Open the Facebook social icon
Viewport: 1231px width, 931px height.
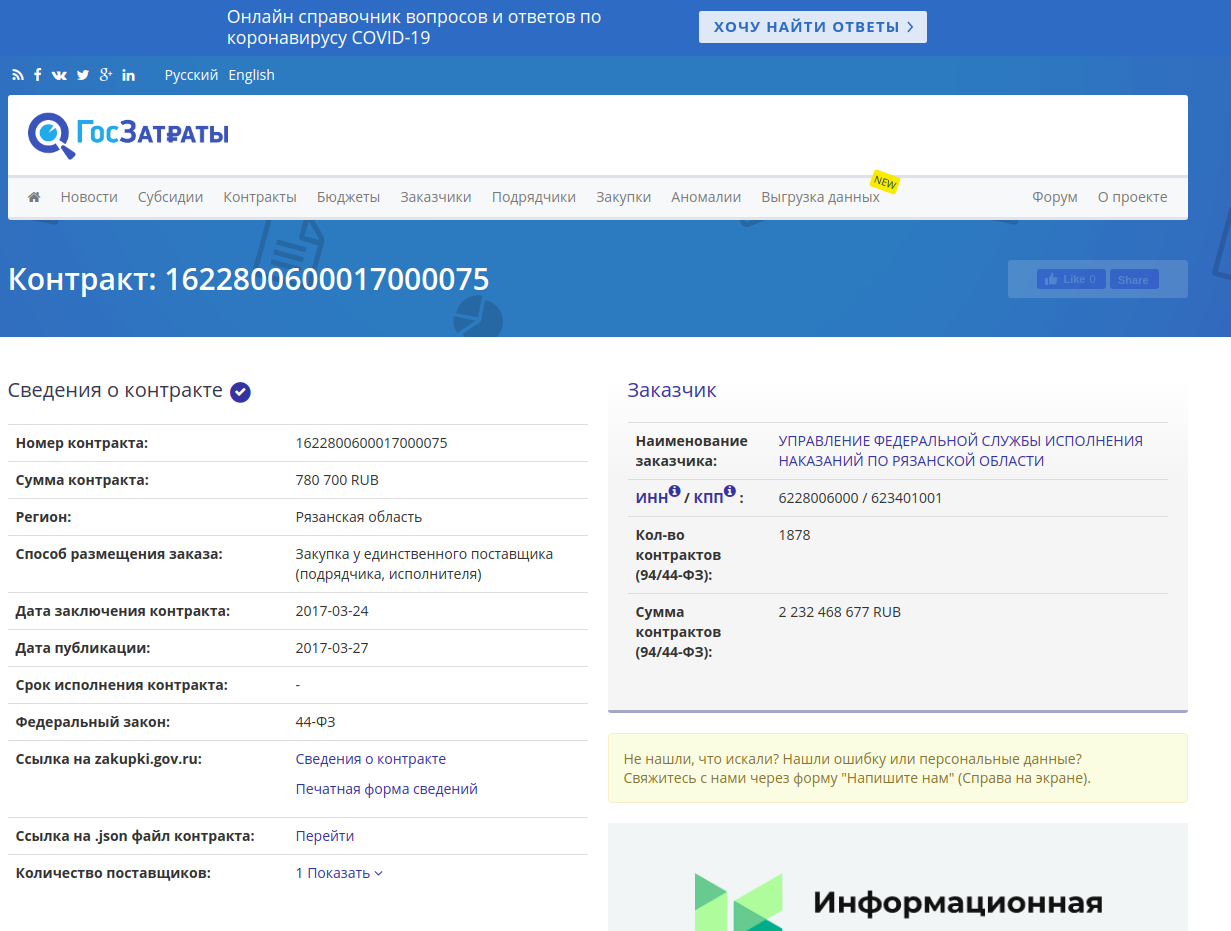click(38, 75)
